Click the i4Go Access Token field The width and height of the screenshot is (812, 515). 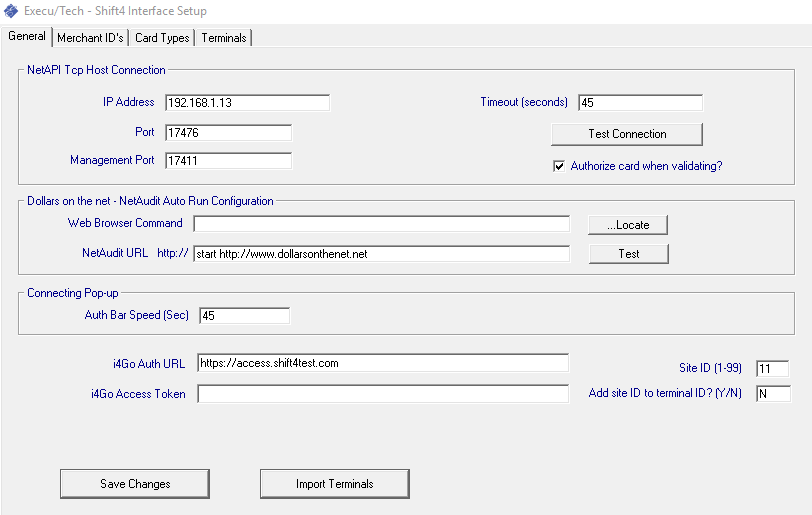[x=383, y=394]
